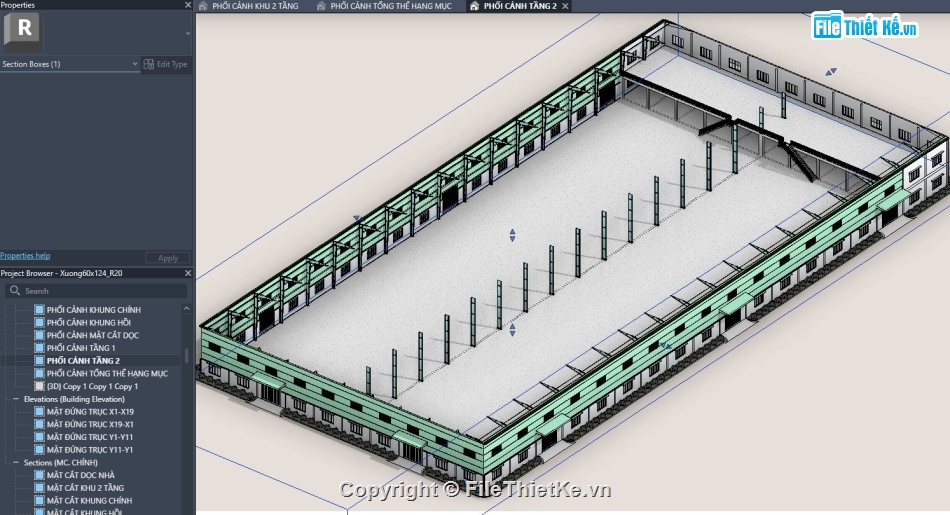
Task: Click the Project Browser search field
Action: click(97, 291)
